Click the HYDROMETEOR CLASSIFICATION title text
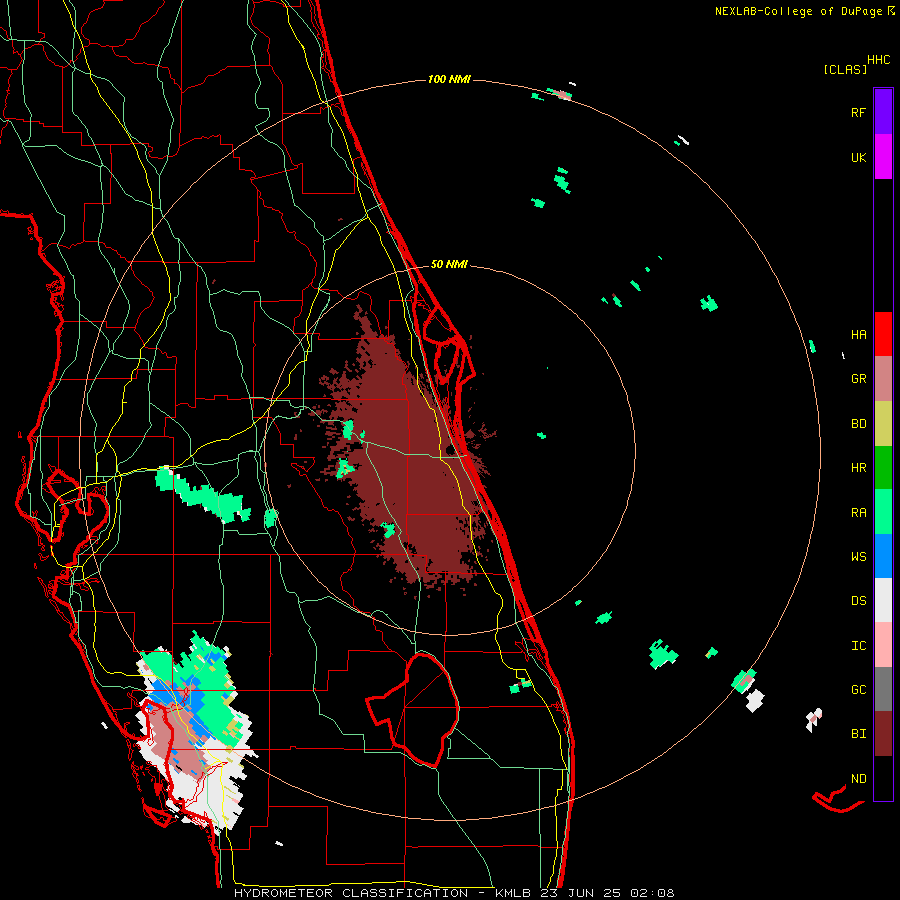This screenshot has height=900, width=900. click(351, 893)
